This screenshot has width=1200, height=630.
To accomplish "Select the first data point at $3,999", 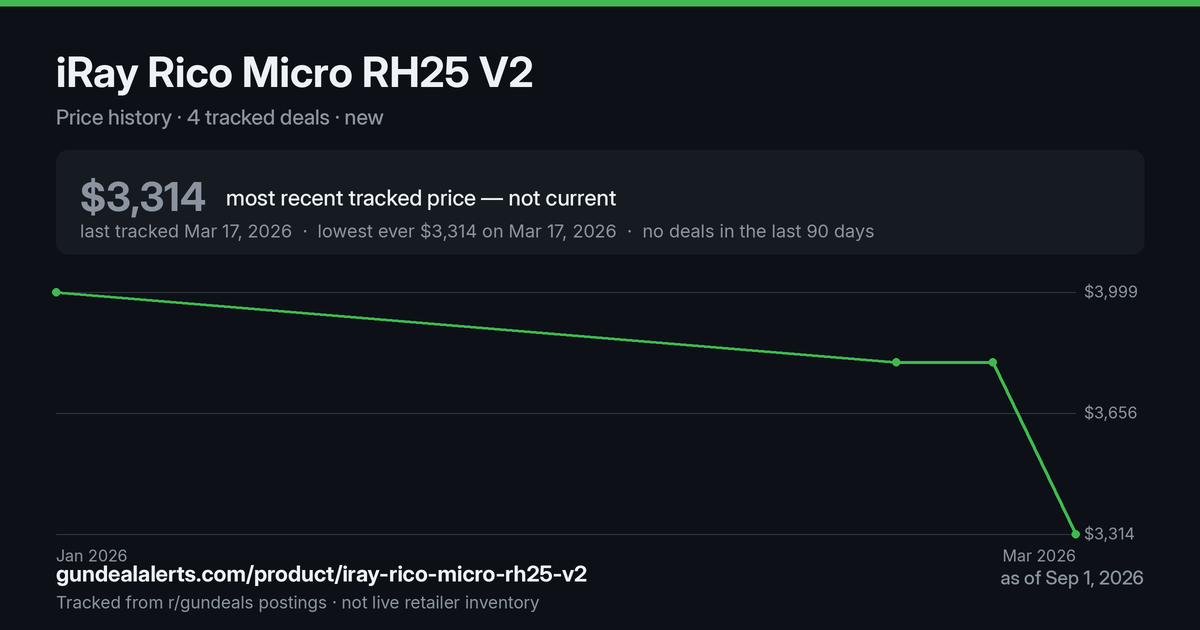I will tap(56, 292).
